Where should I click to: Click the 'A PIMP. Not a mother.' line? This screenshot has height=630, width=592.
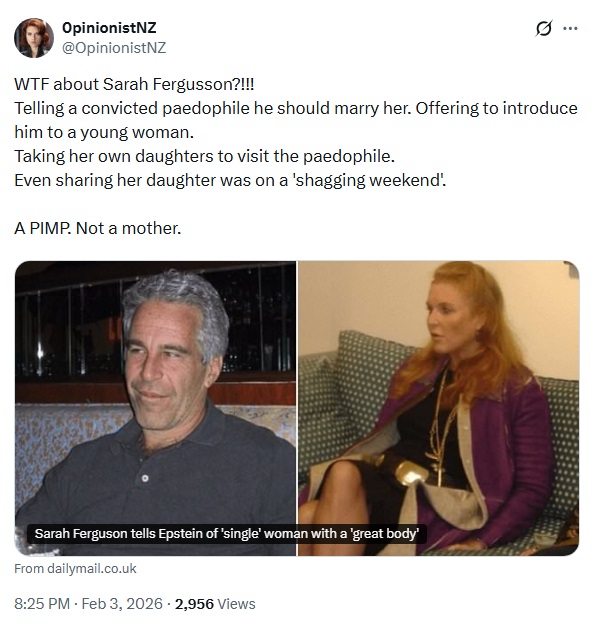(x=98, y=229)
